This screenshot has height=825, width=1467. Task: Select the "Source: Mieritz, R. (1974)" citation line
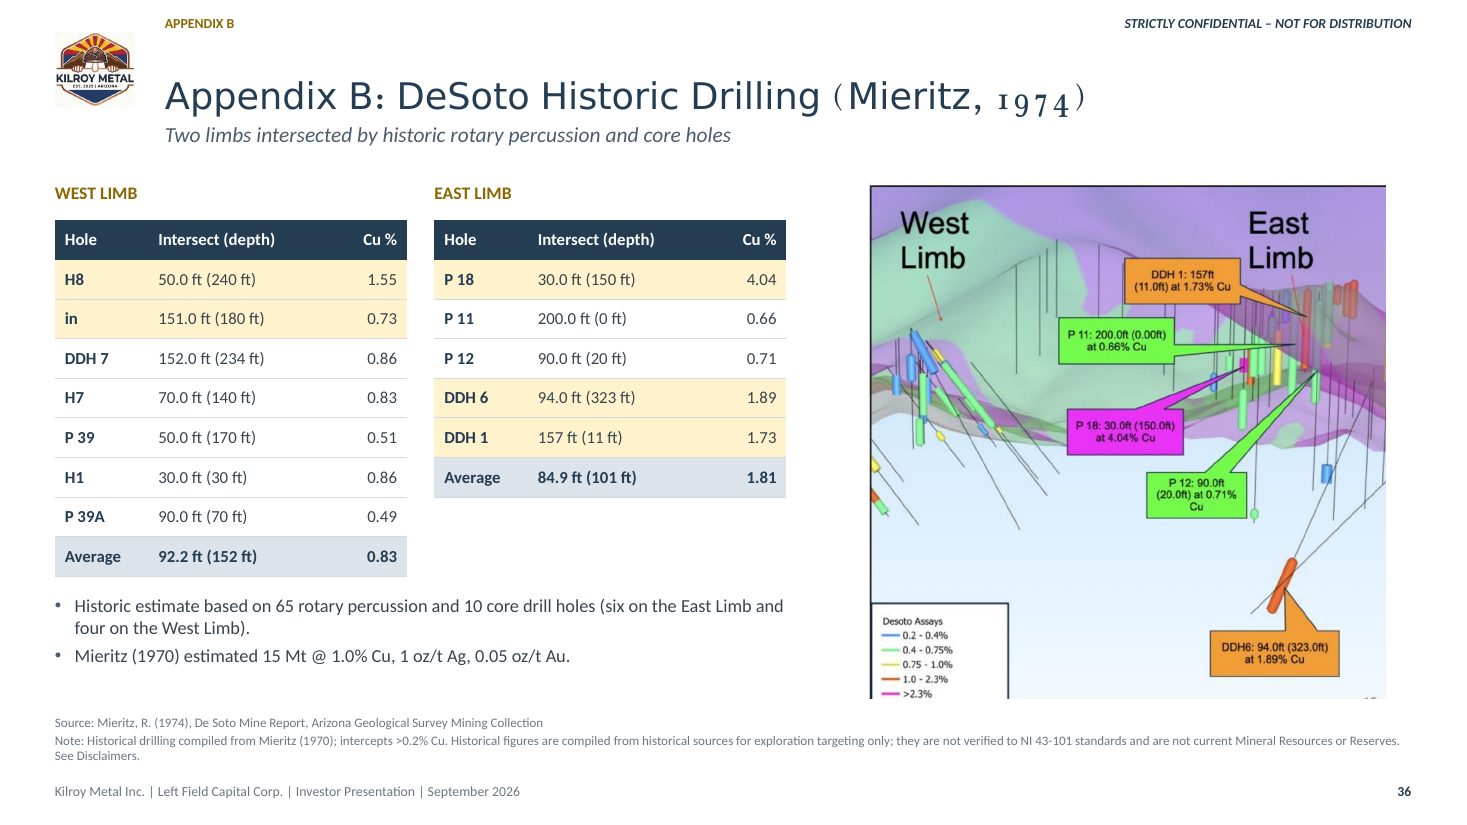point(299,723)
